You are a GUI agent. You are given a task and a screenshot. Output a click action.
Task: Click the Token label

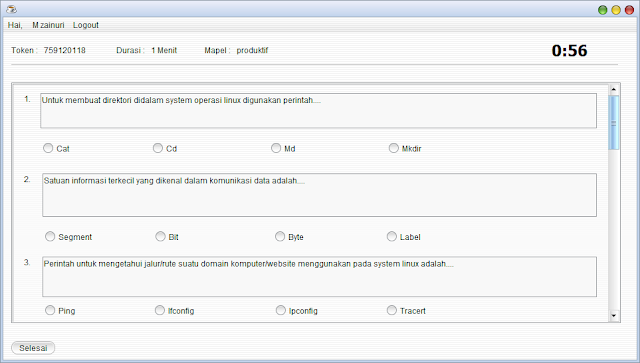tap(24, 50)
